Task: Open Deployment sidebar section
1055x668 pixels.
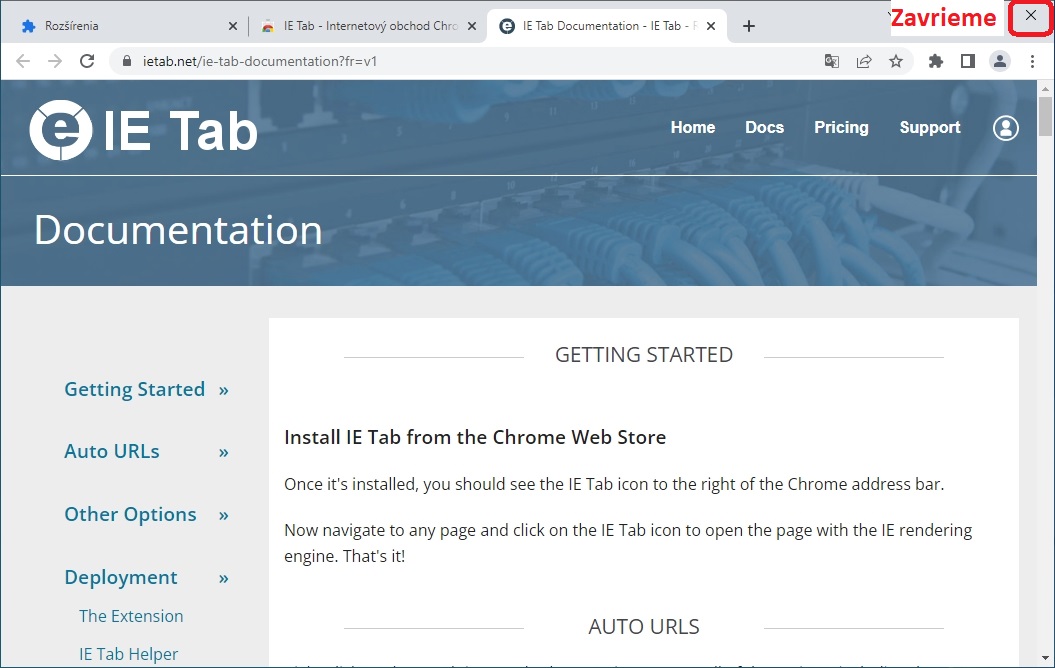Action: [x=121, y=577]
